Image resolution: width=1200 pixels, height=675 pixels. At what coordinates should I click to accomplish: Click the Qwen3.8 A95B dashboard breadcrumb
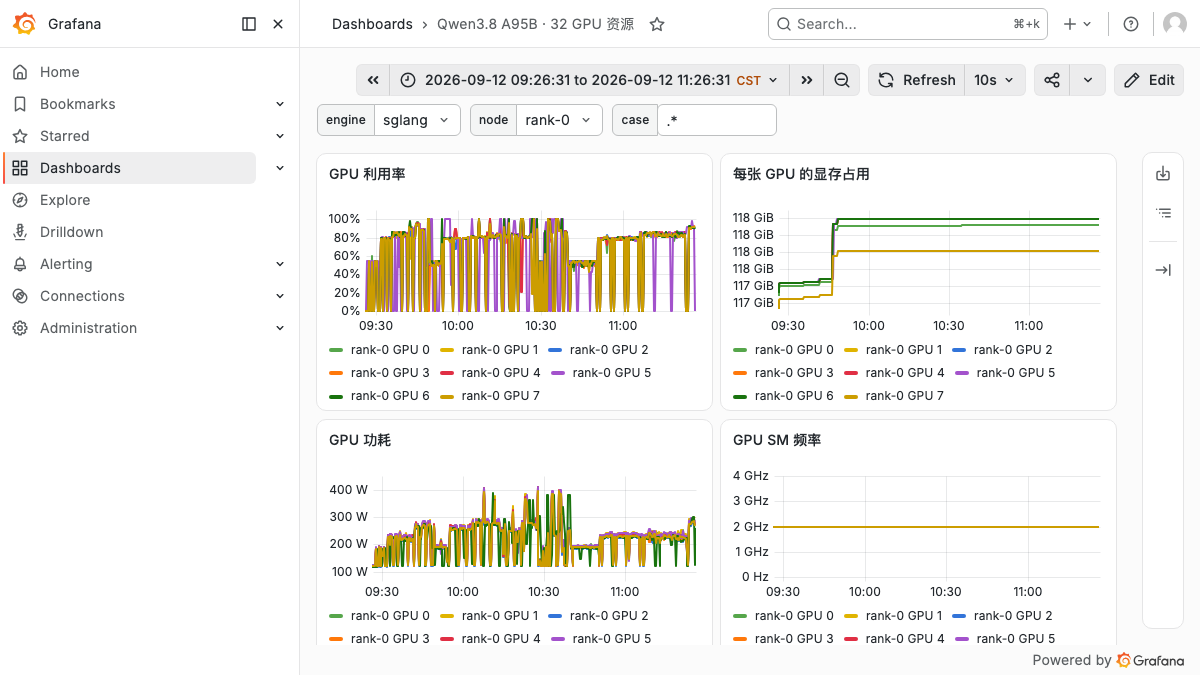[x=535, y=24]
